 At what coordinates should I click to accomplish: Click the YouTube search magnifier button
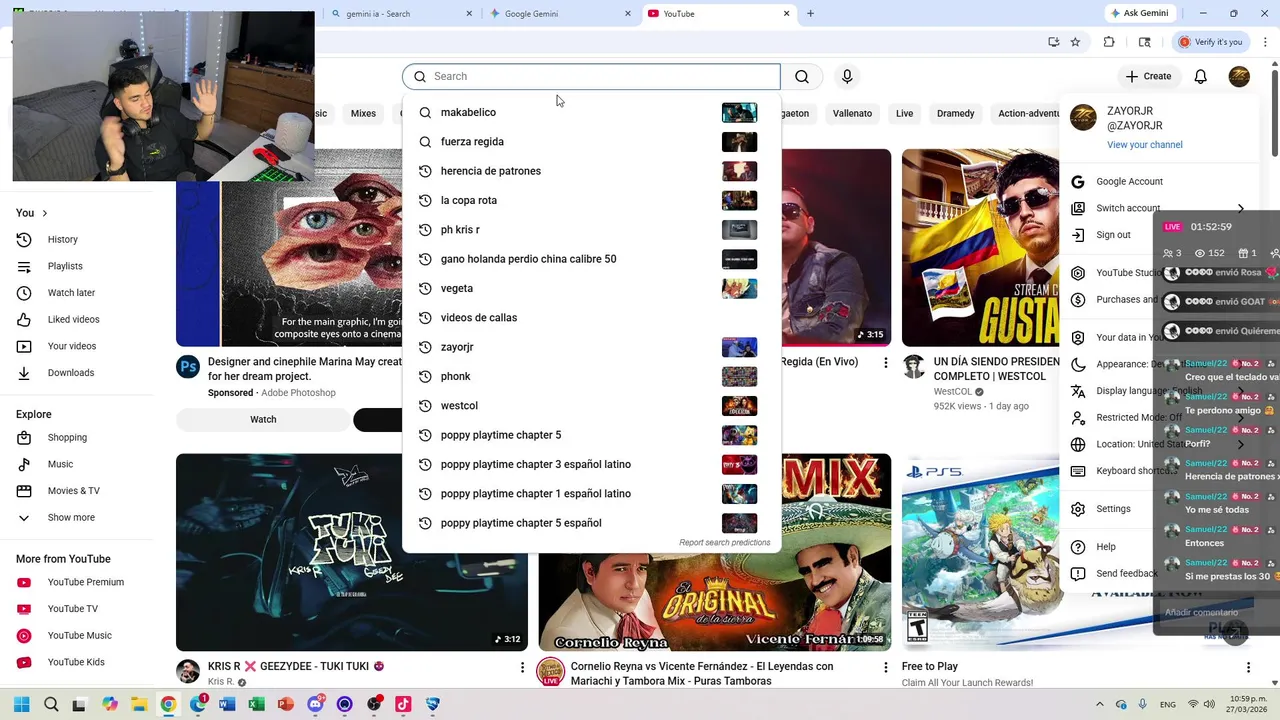[802, 77]
